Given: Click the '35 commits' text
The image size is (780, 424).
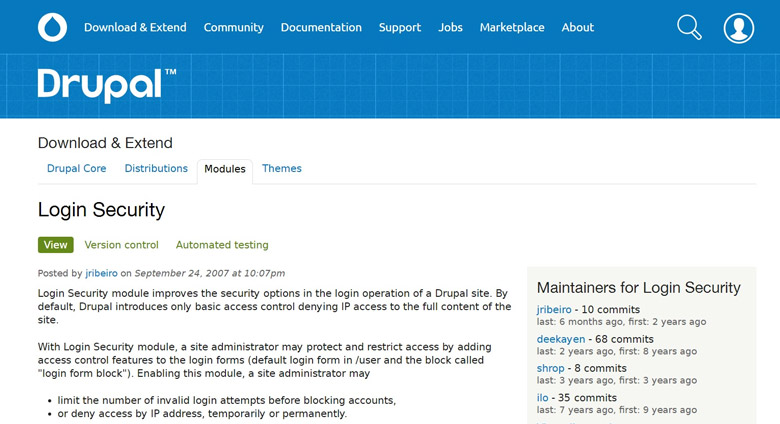Looking at the screenshot, I should [587, 398].
